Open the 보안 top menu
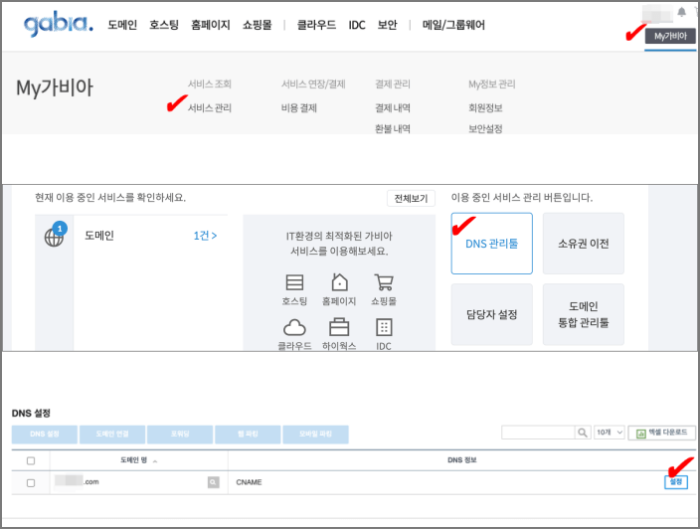The image size is (700, 529). [x=387, y=25]
